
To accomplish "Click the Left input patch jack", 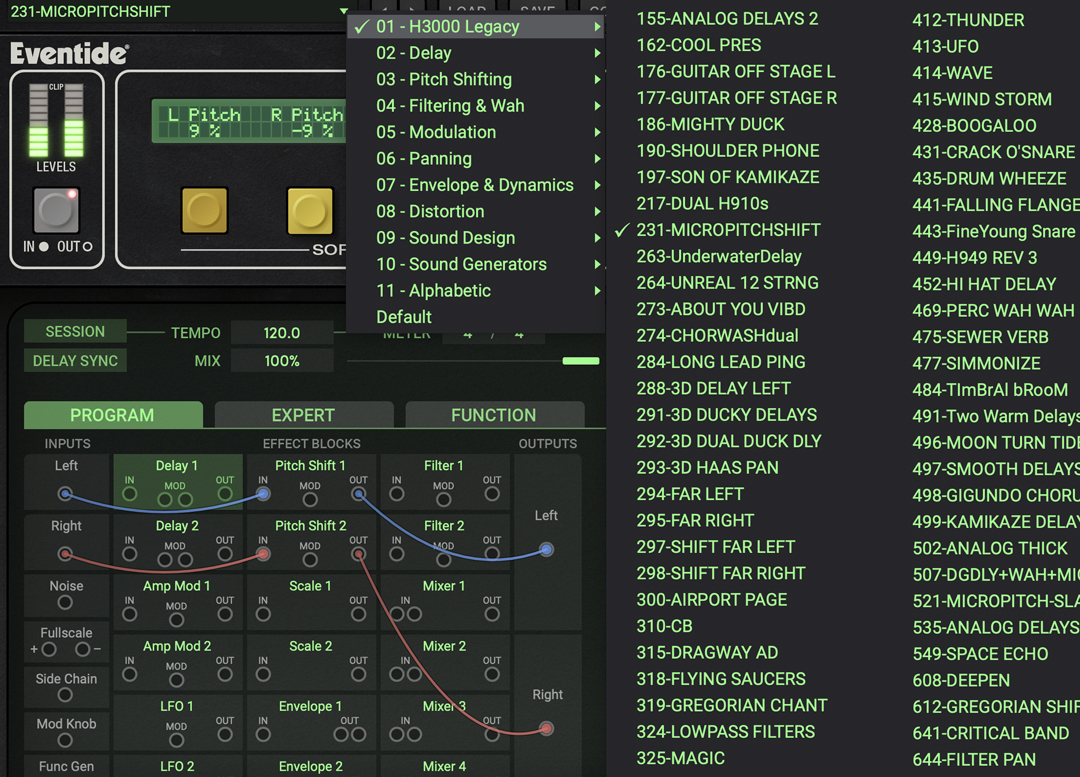I will coord(65,493).
